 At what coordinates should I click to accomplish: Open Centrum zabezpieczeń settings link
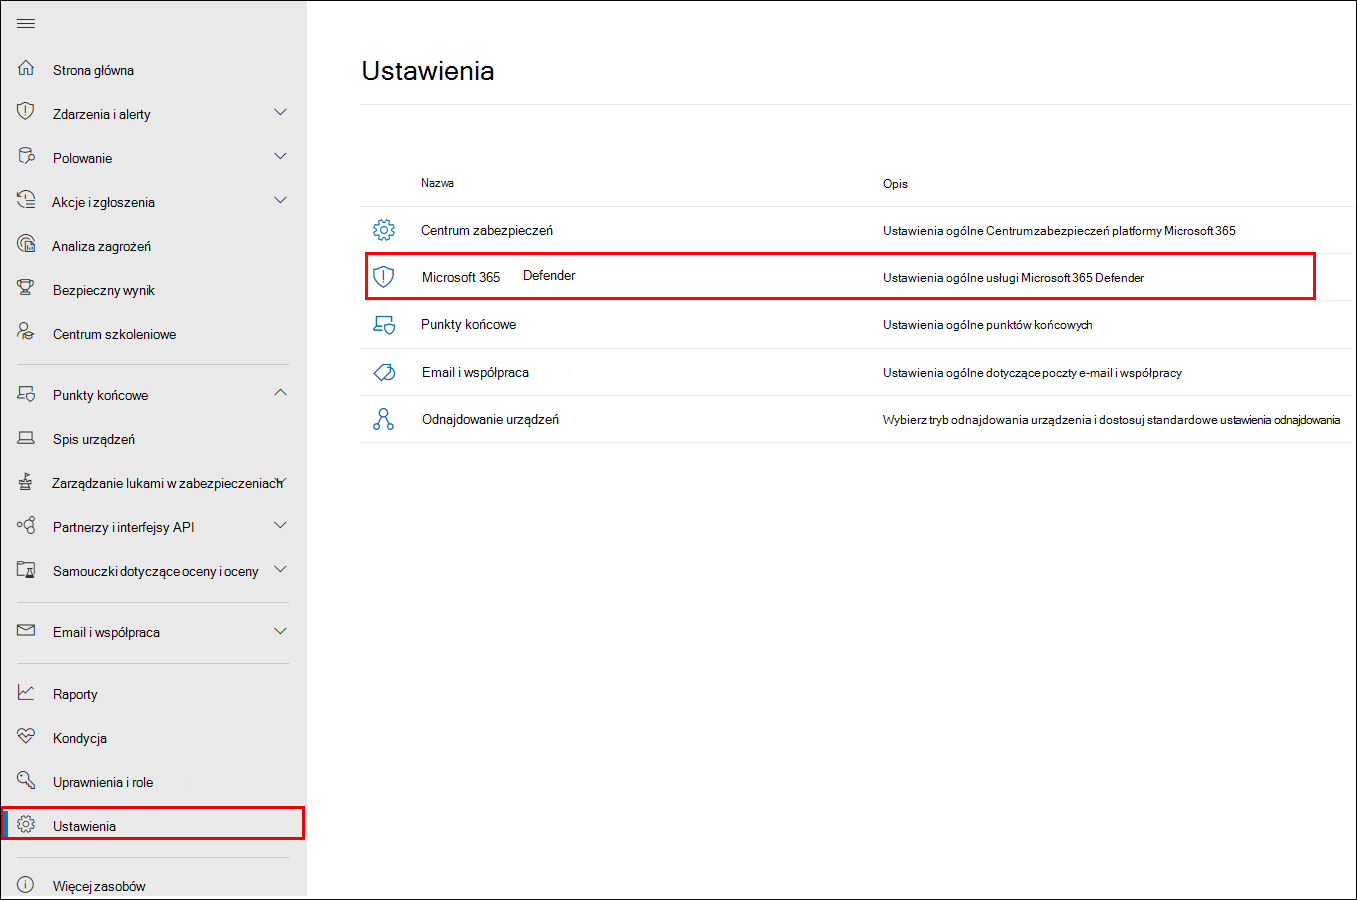point(486,230)
